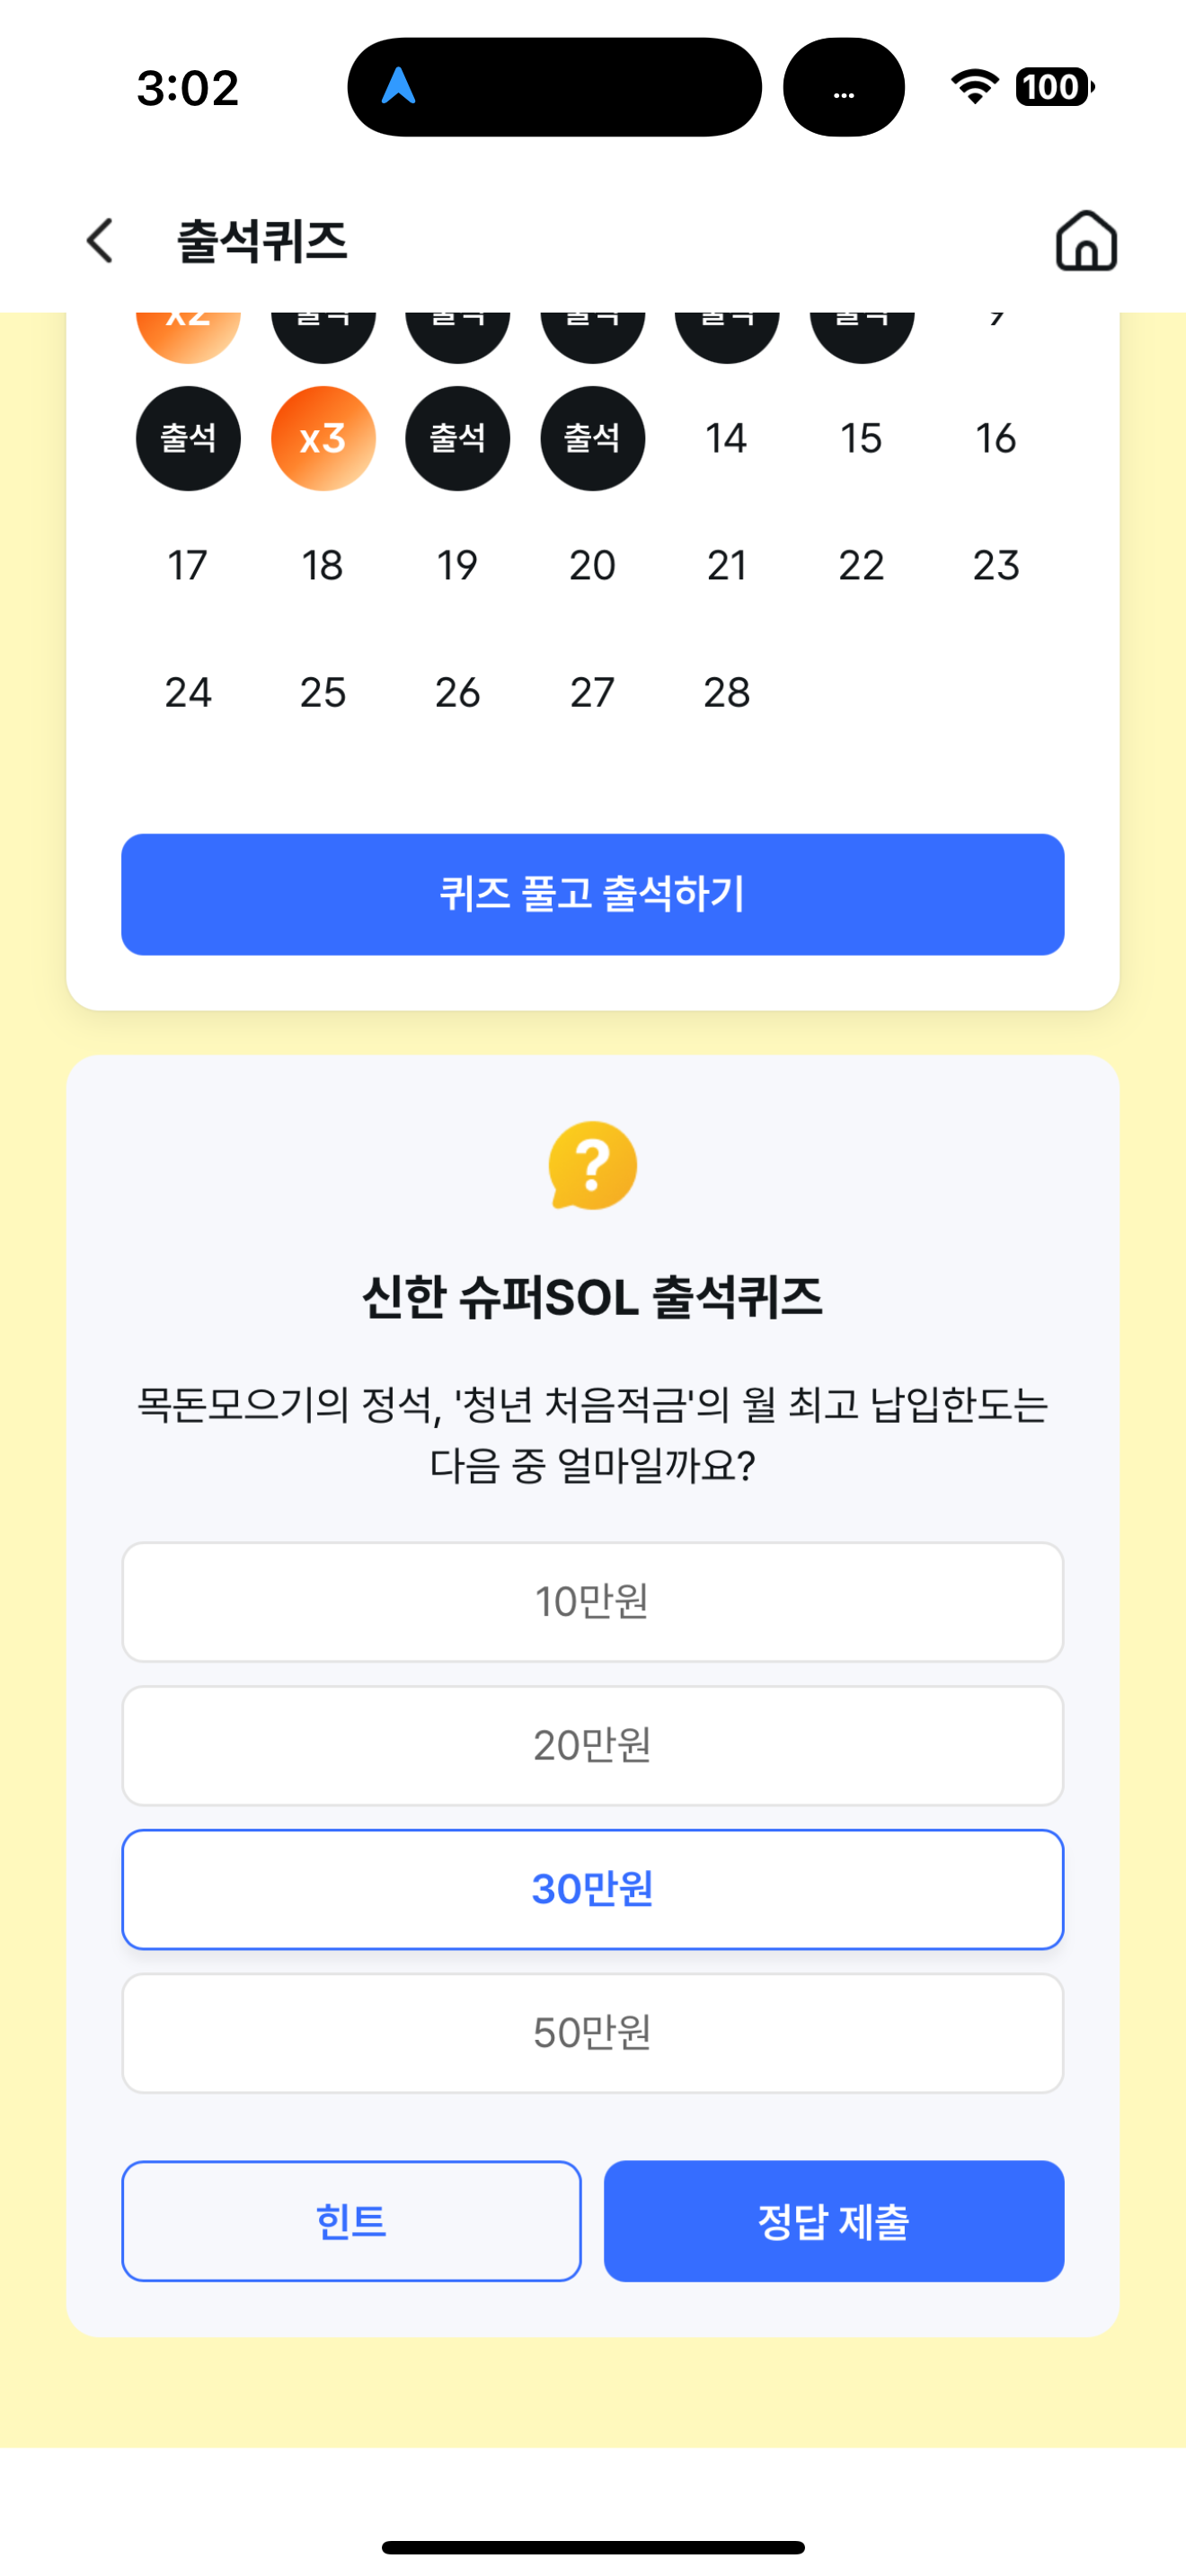
Task: Tap the yellow question mark bubble
Action: click(593, 1166)
